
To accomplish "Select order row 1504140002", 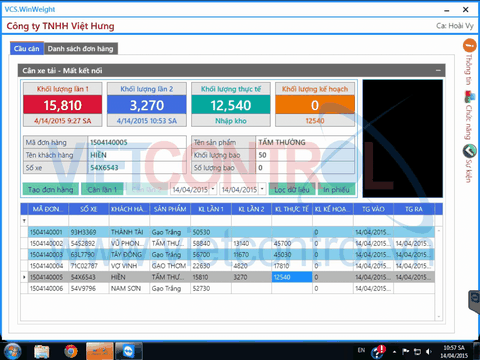I will 228,243.
